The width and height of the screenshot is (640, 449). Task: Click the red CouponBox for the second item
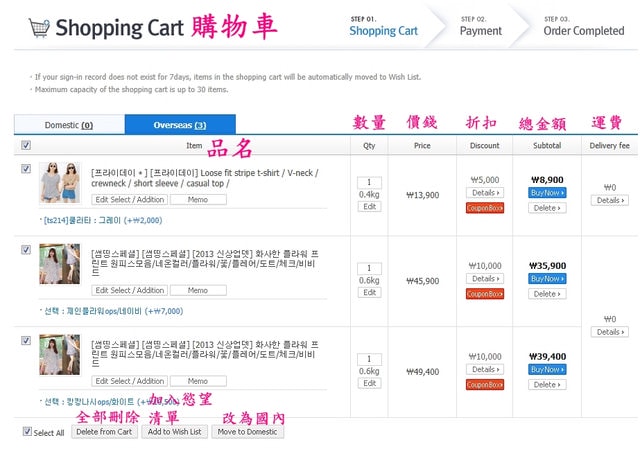pos(485,294)
